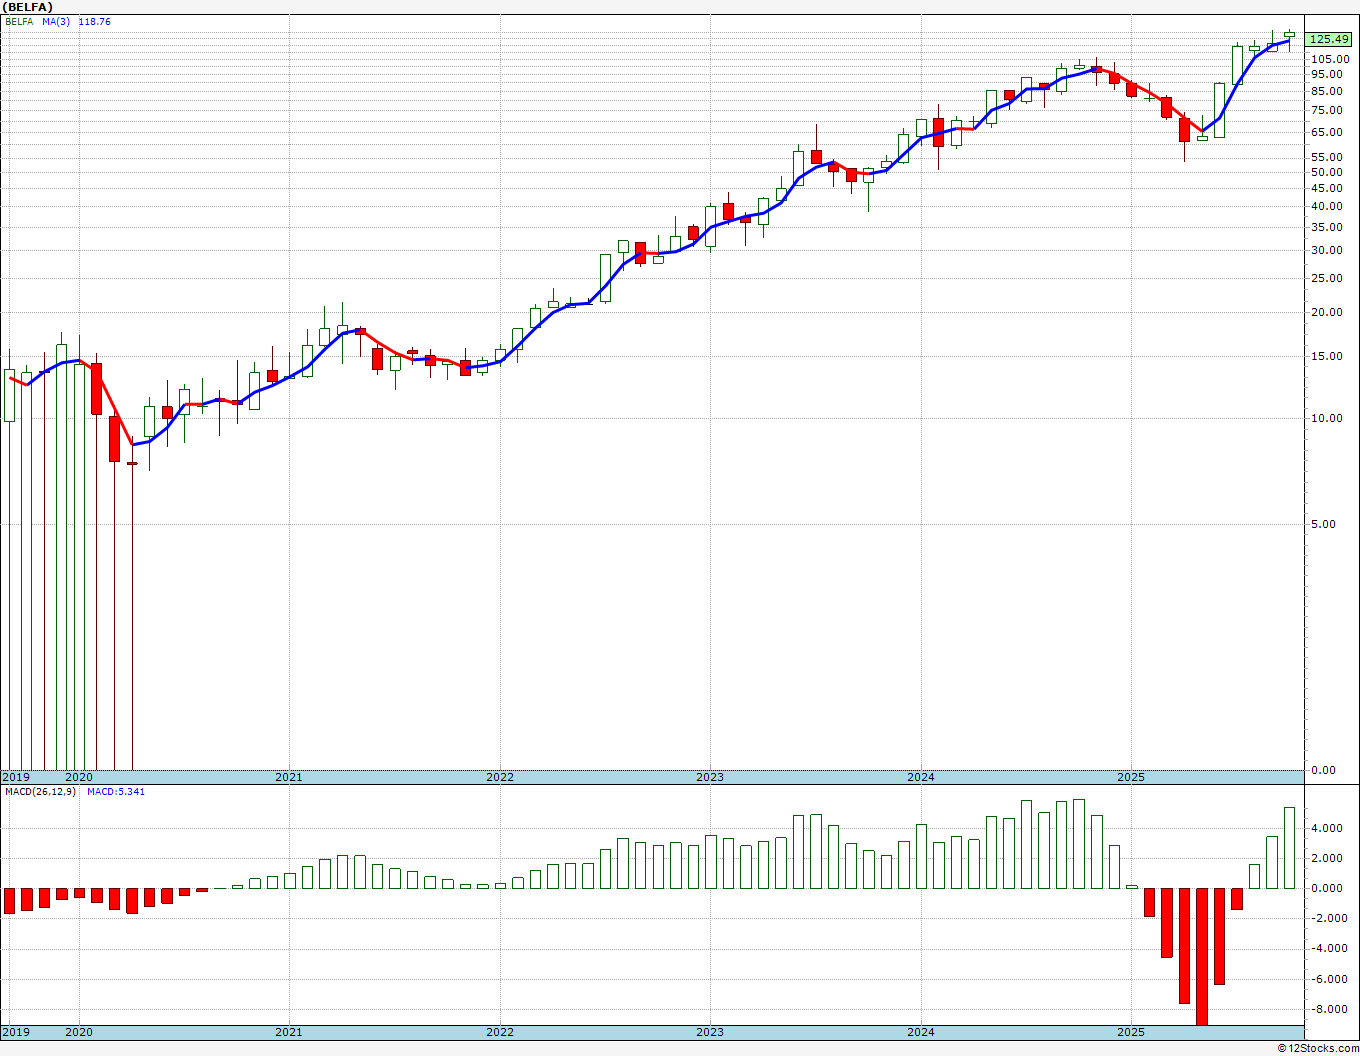Select 2020 on the price chart time axis
Image resolution: width=1360 pixels, height=1056 pixels.
tap(78, 777)
